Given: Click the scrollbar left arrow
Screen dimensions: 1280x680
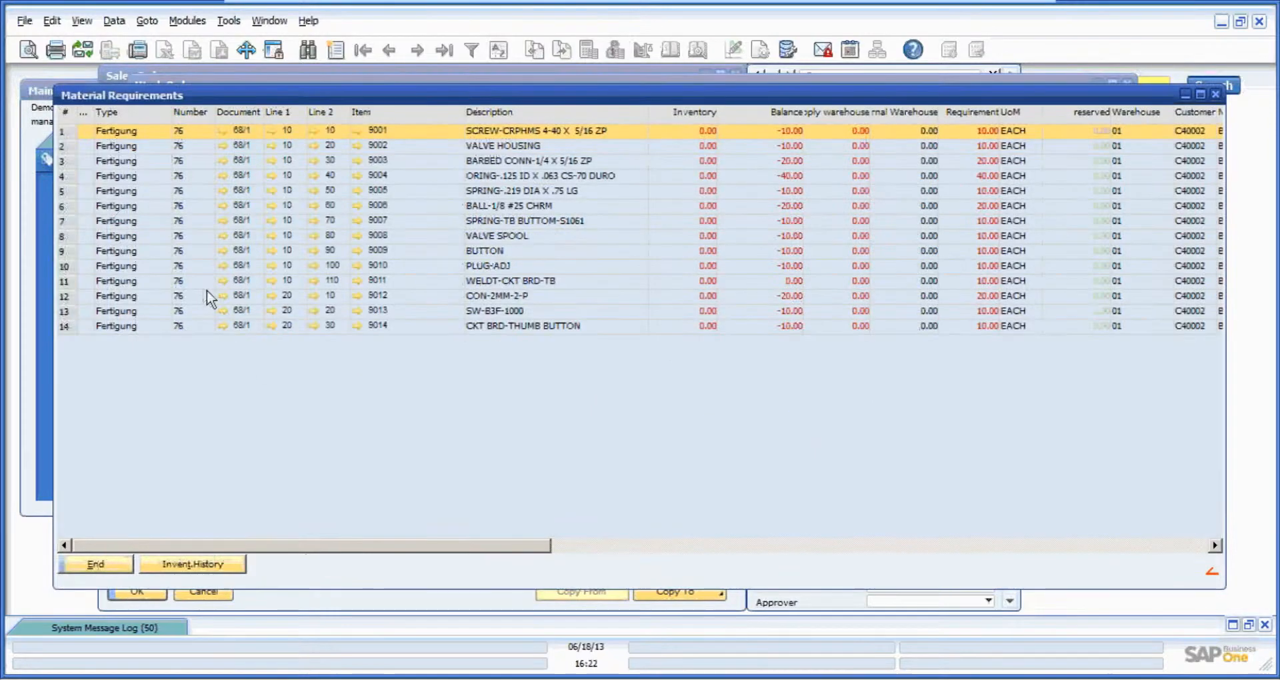Looking at the screenshot, I should click(x=65, y=546).
